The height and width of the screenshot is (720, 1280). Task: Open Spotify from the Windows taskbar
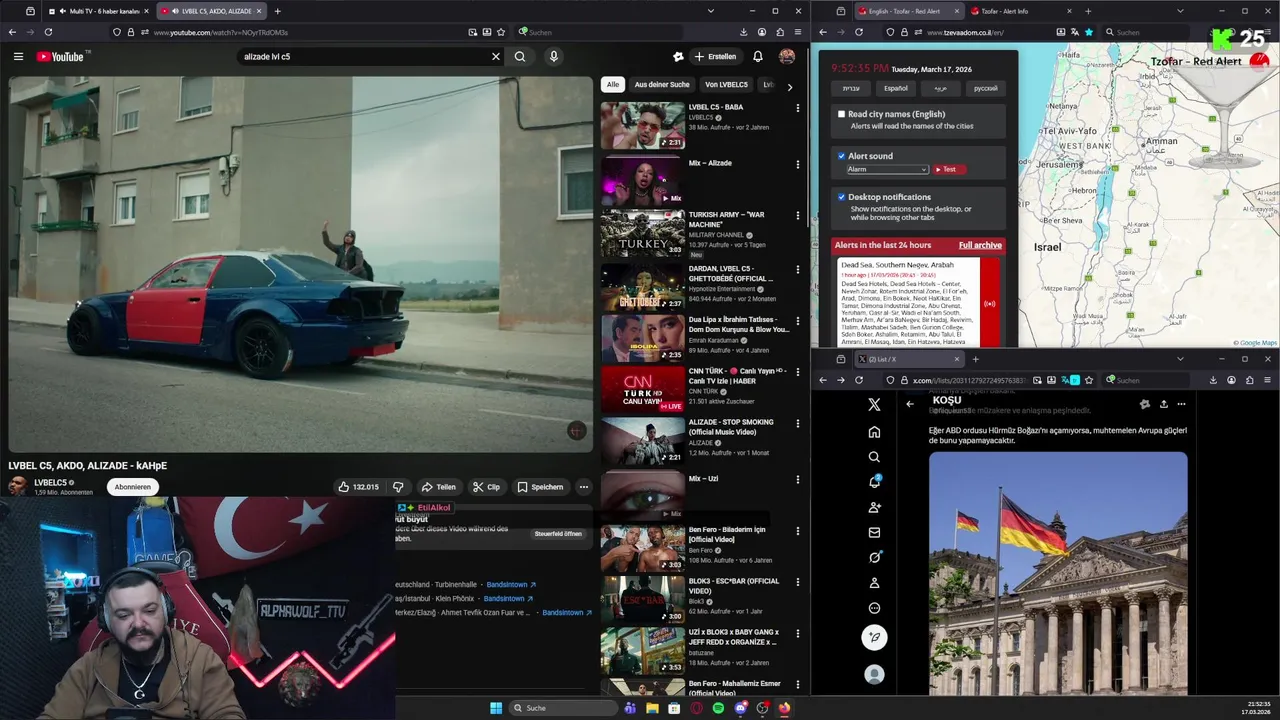pyautogui.click(x=718, y=708)
